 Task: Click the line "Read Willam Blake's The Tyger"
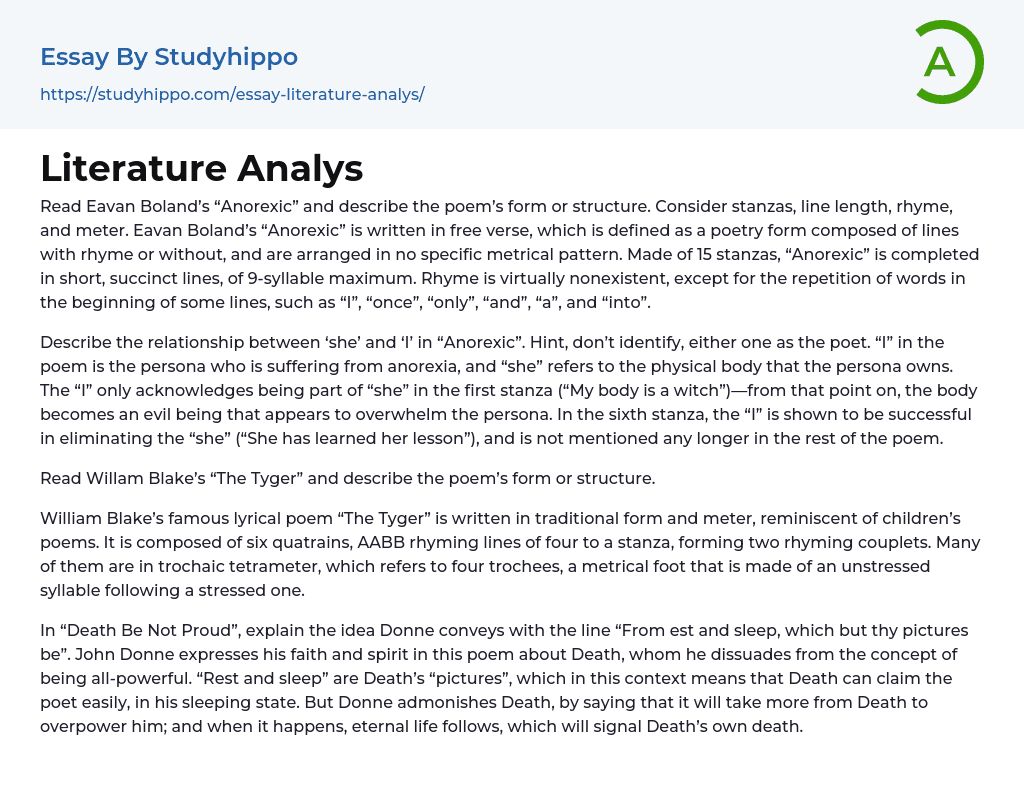(x=347, y=478)
